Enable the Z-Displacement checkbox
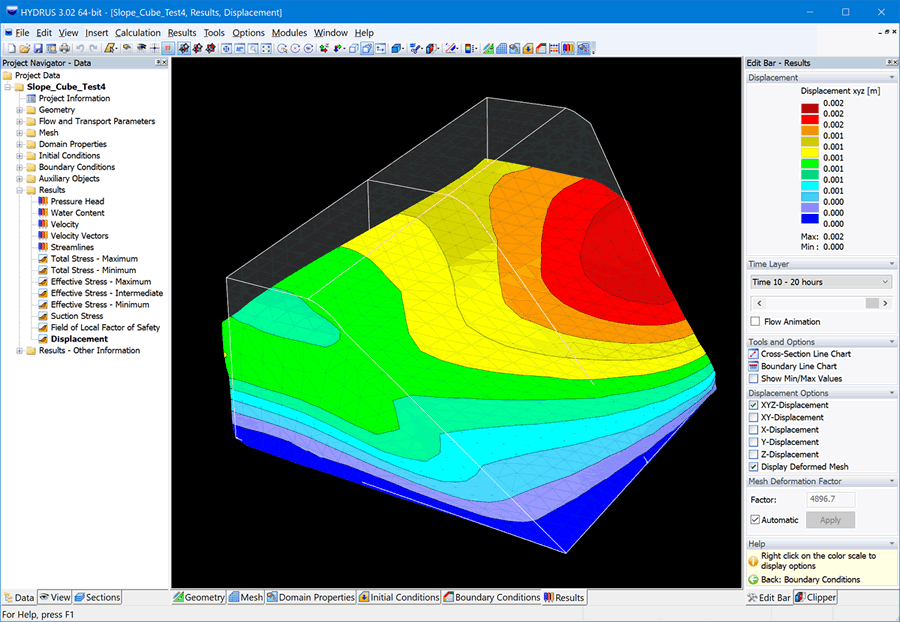This screenshot has height=622, width=900. 755,455
